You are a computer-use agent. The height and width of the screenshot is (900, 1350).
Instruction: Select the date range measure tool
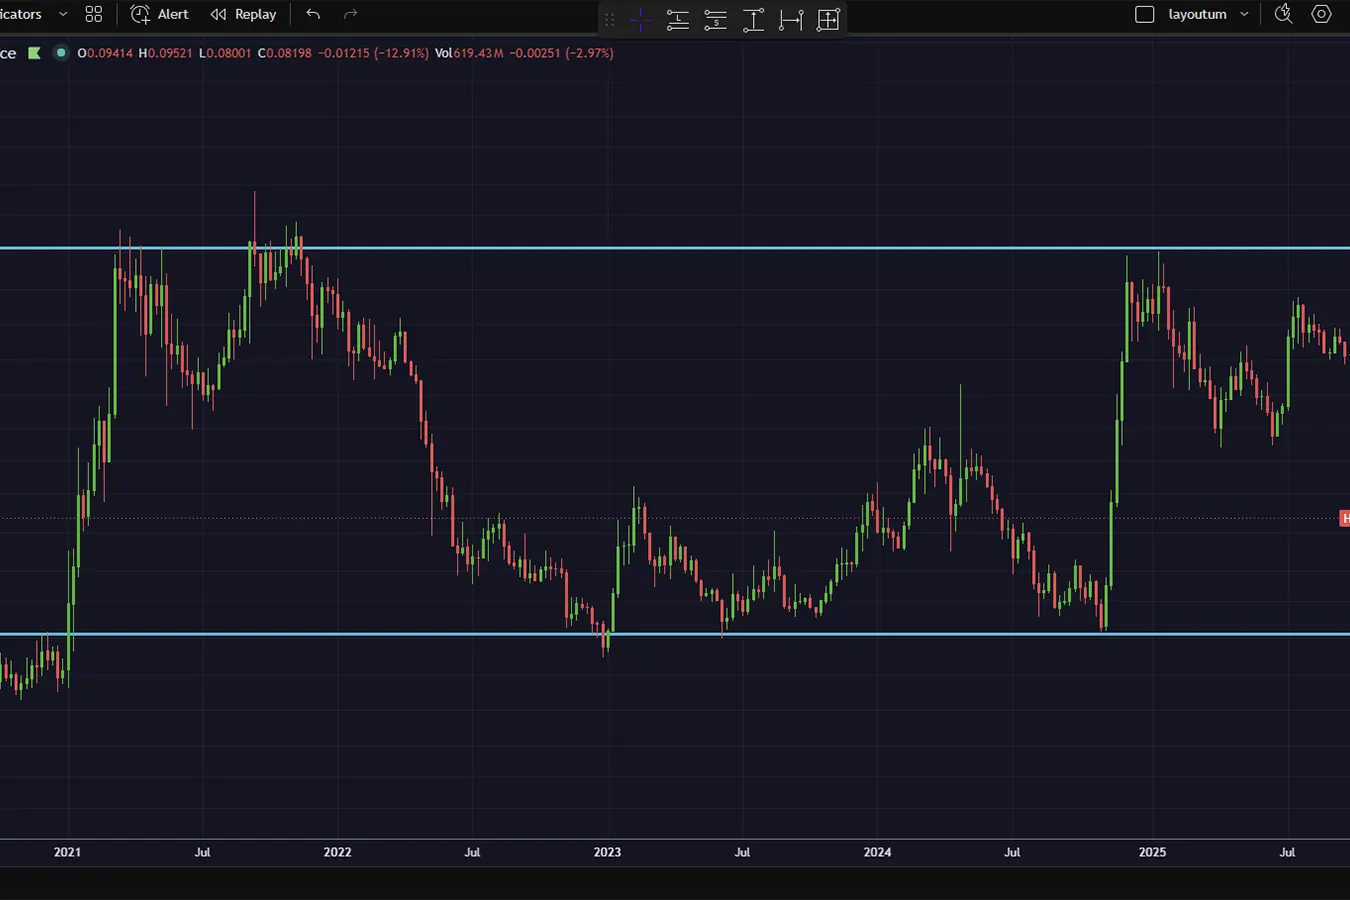(791, 20)
